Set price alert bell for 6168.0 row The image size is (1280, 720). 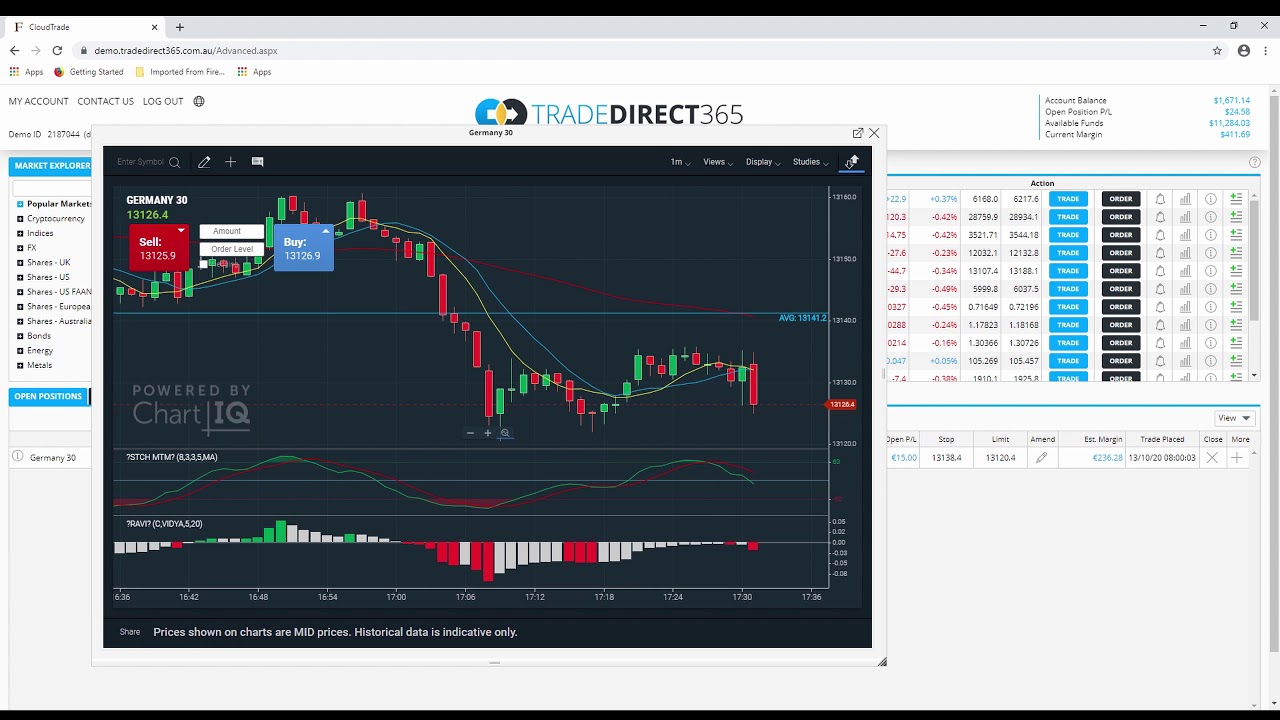1160,199
